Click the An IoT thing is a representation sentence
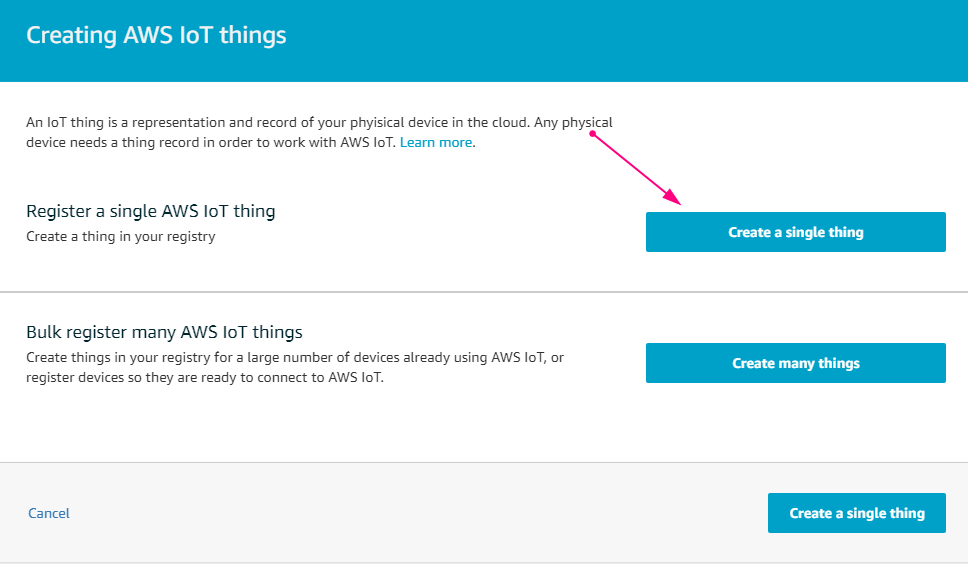968x564 pixels. pos(319,122)
